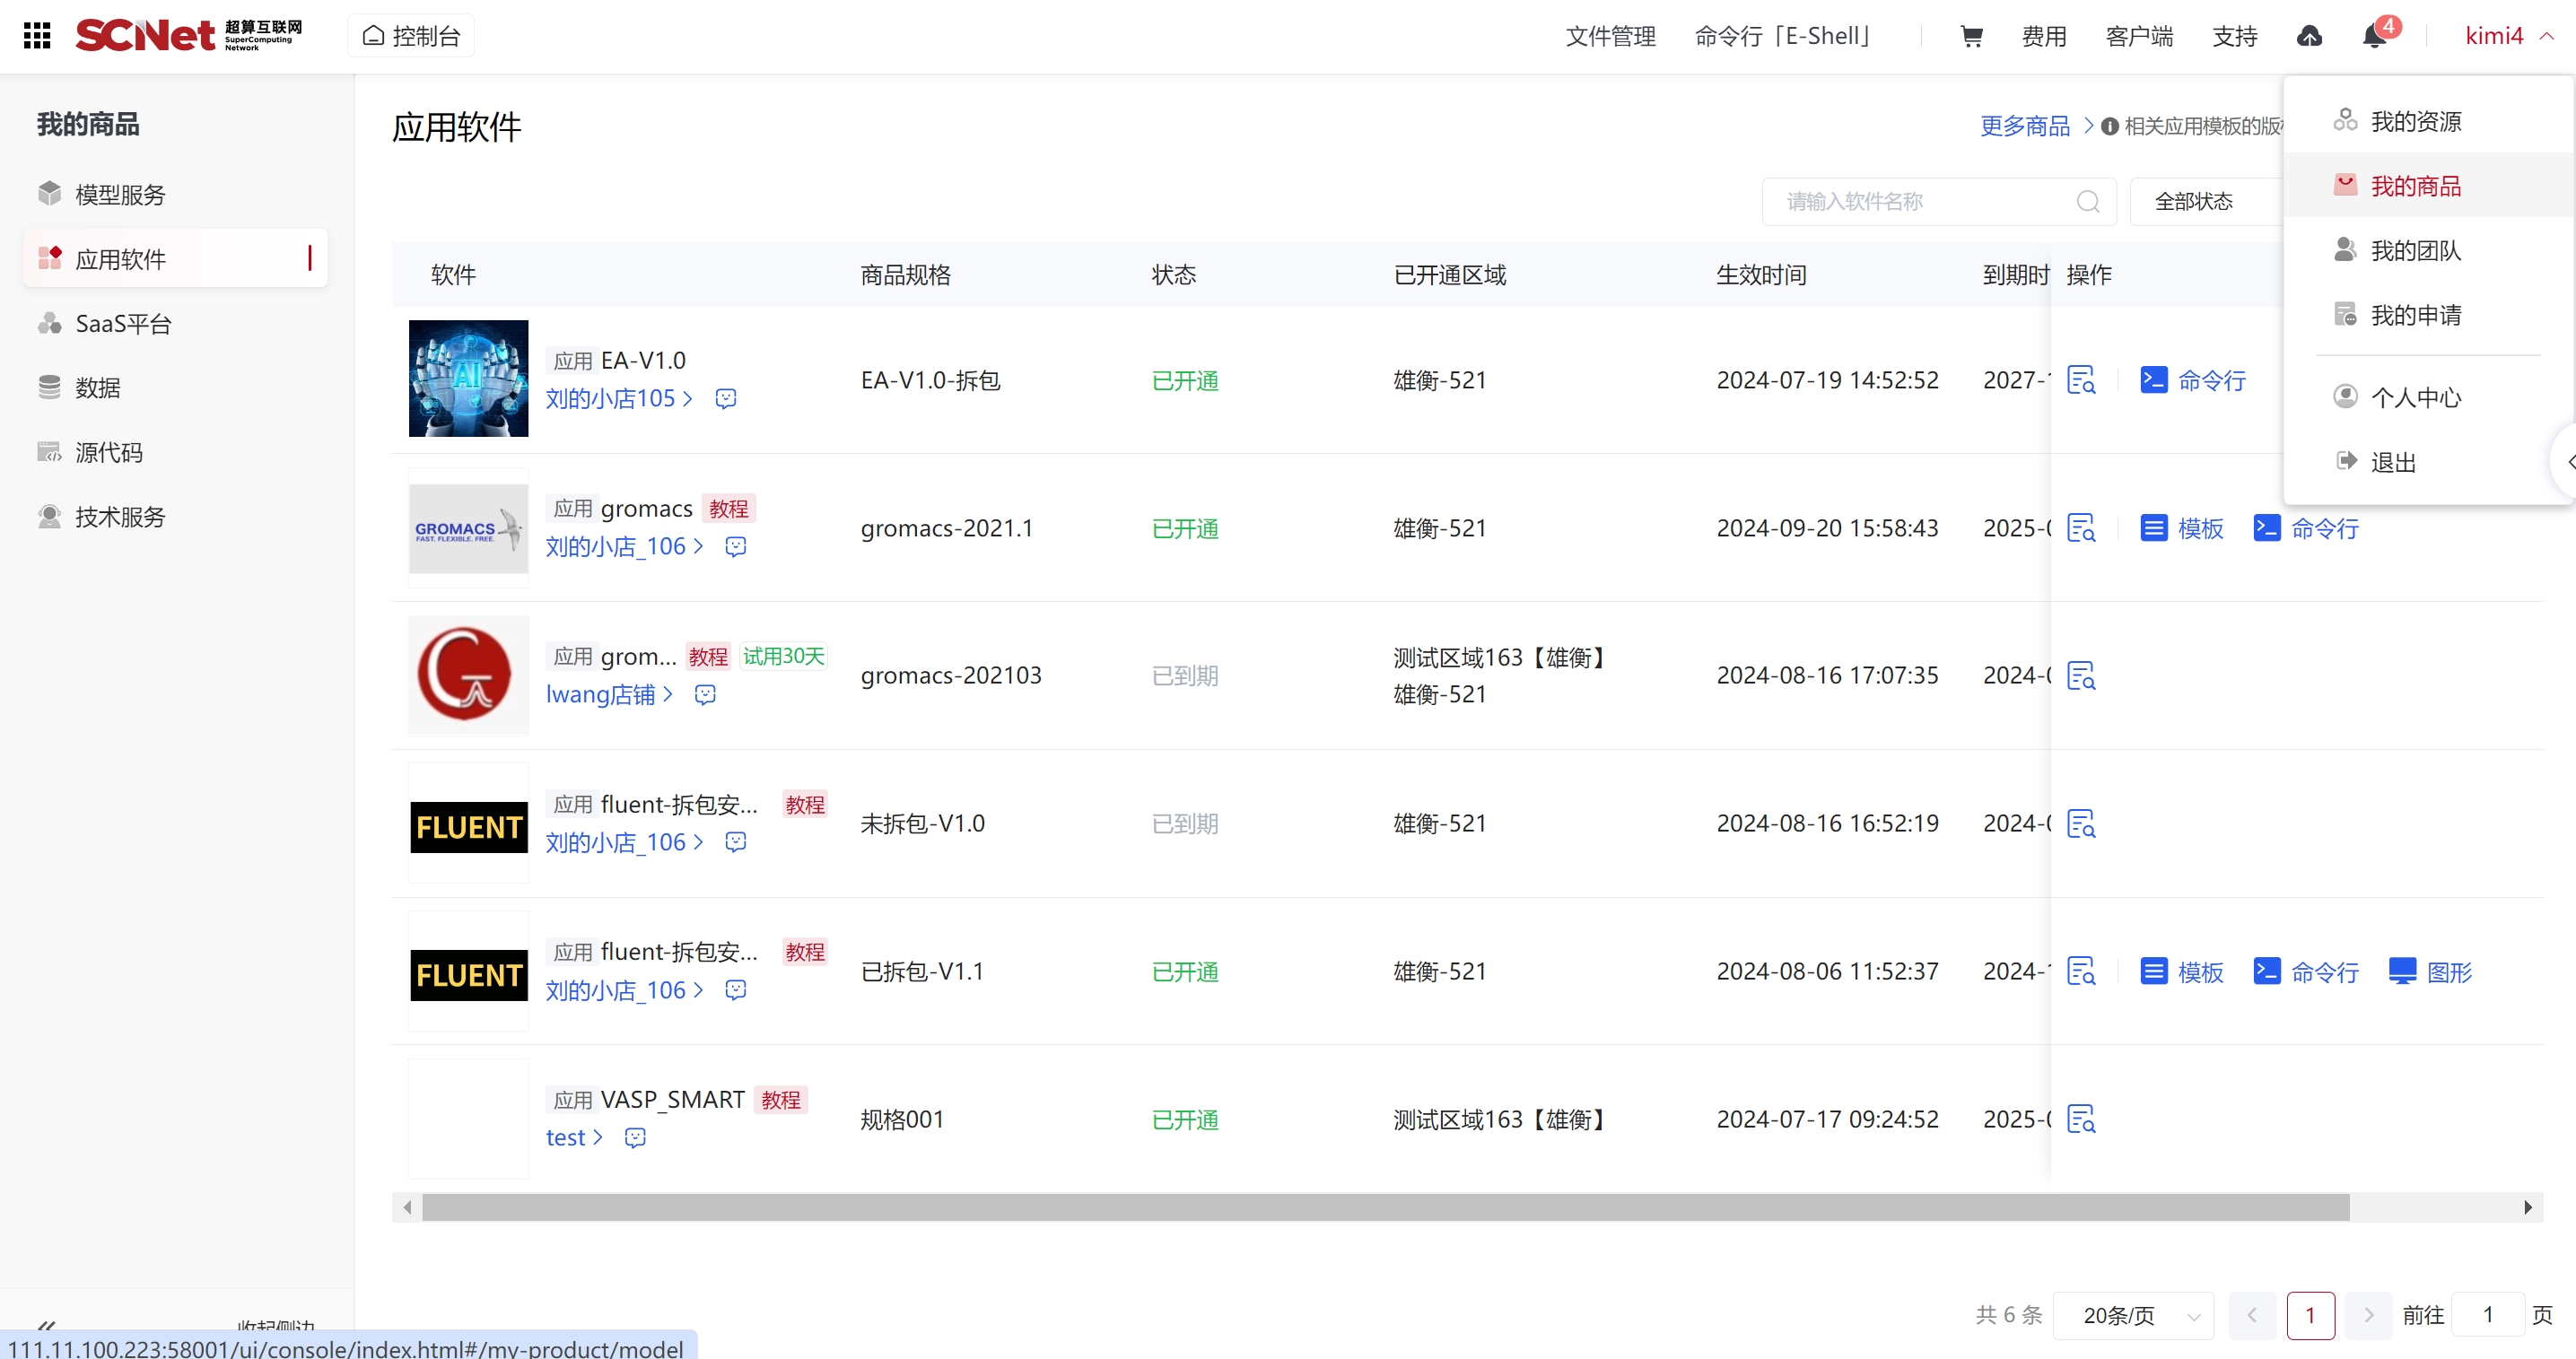Click the software name search input

[x=1920, y=202]
